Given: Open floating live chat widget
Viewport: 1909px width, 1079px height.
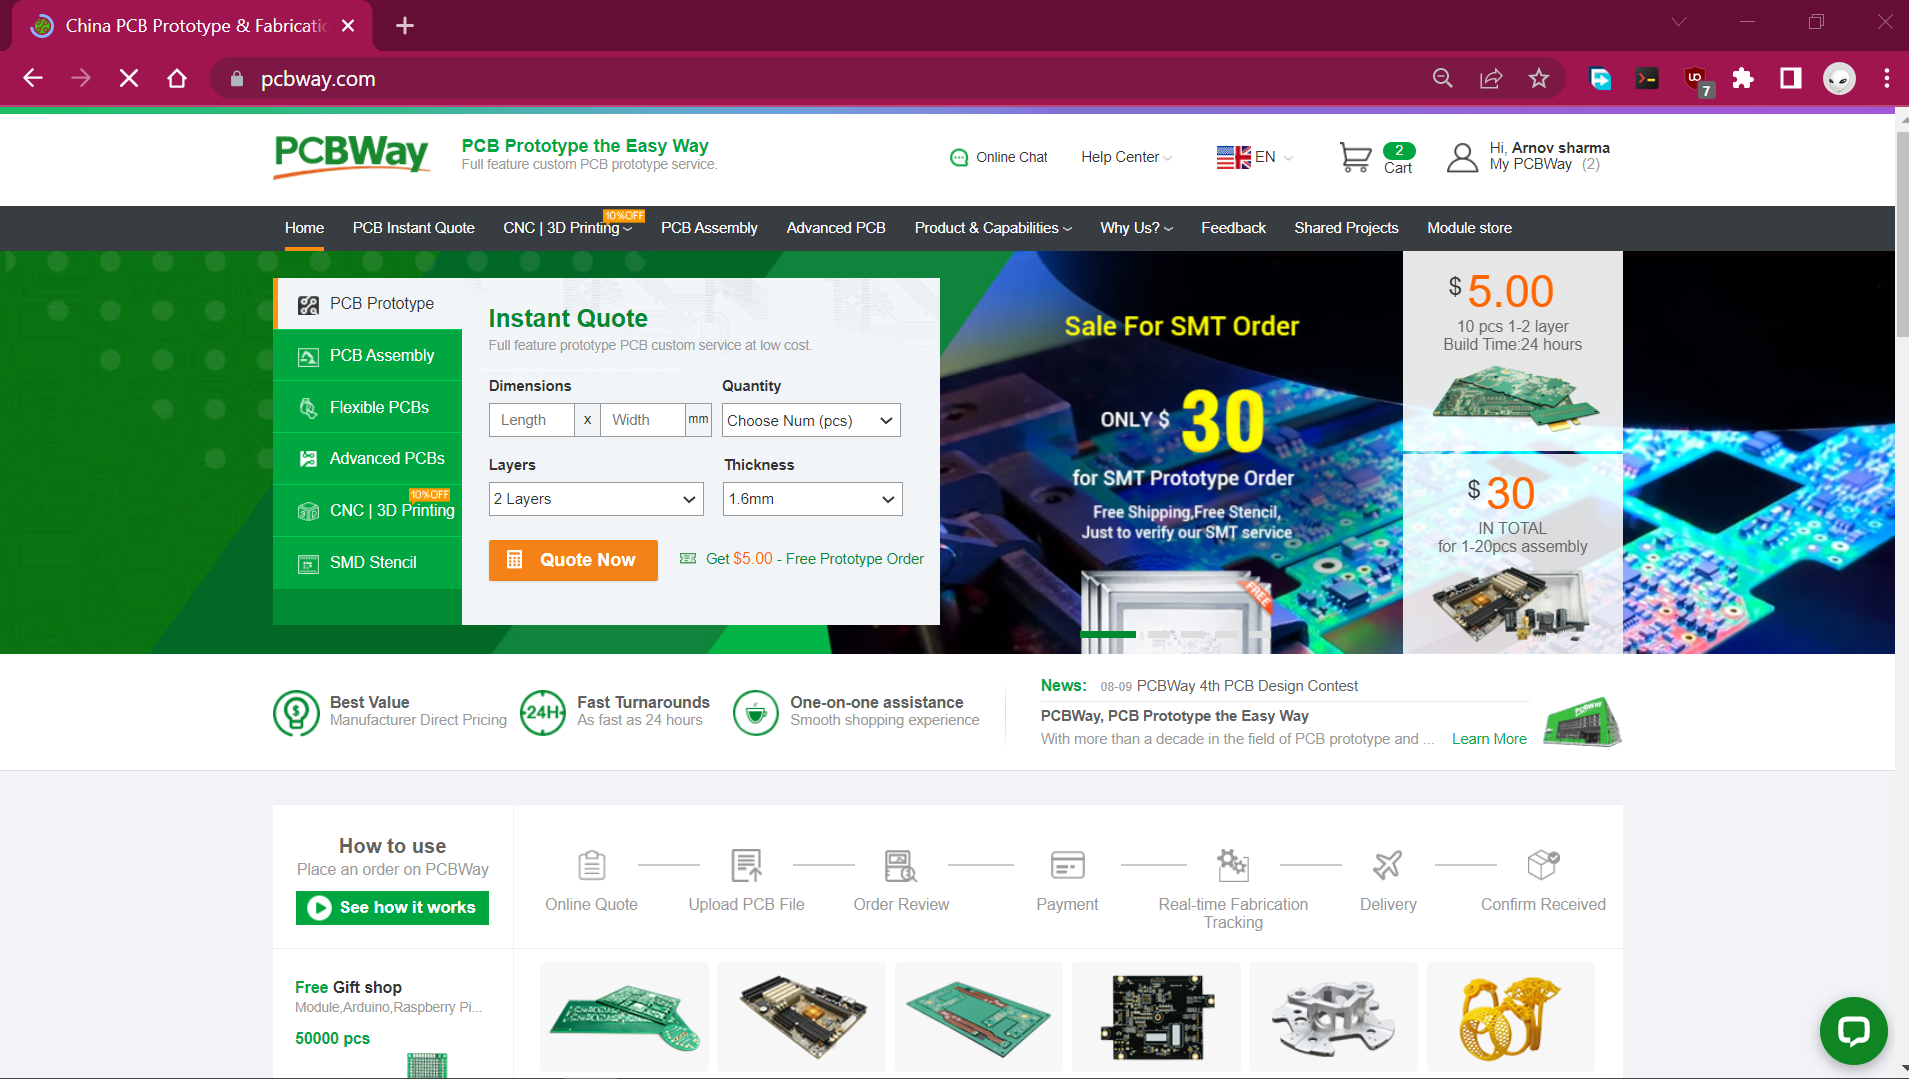Looking at the screenshot, I should click(x=1853, y=1030).
